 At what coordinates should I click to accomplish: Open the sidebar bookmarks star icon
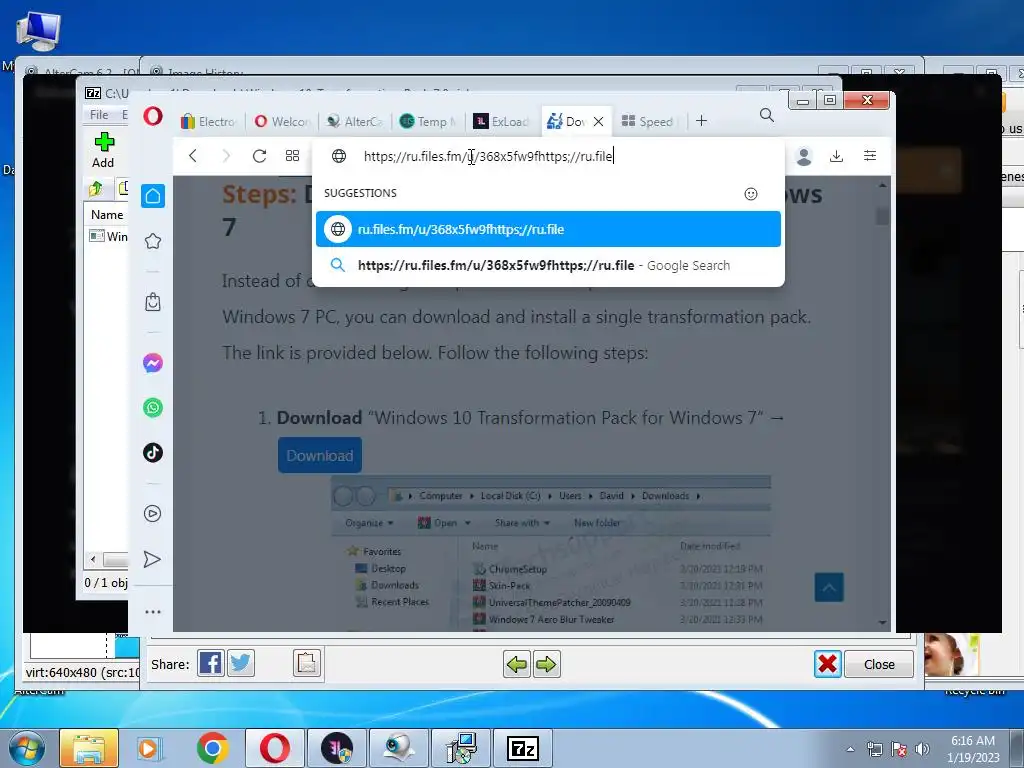tap(153, 242)
